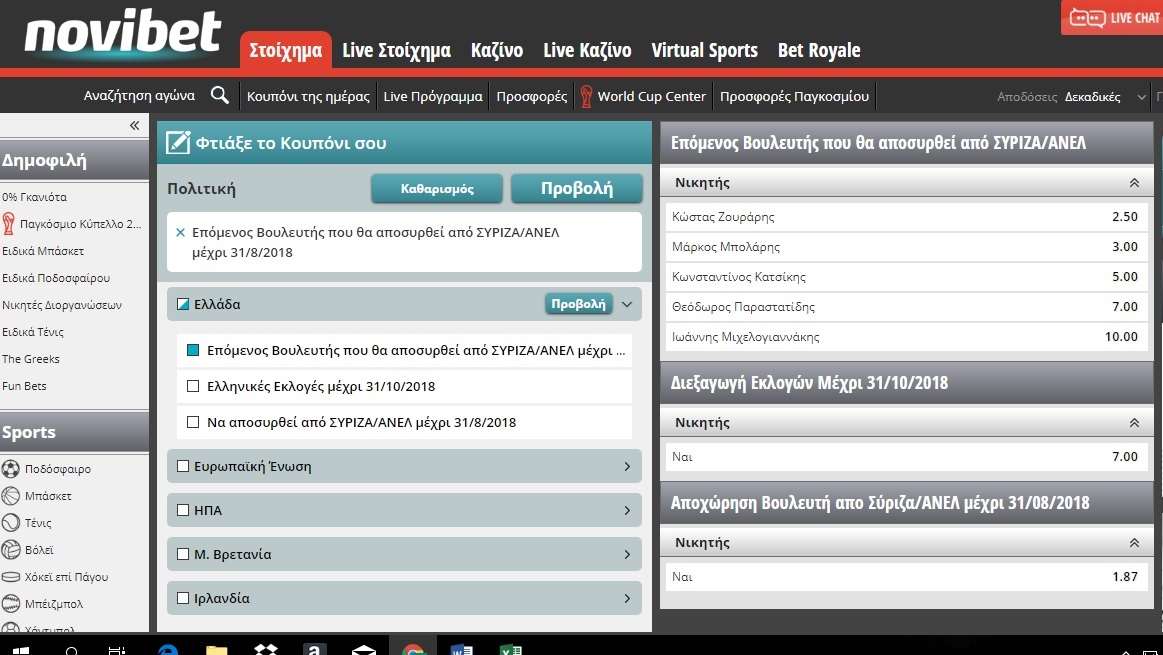Open The Greeks in the sidebar
Screen dimensions: 1163x655
(x=30, y=359)
